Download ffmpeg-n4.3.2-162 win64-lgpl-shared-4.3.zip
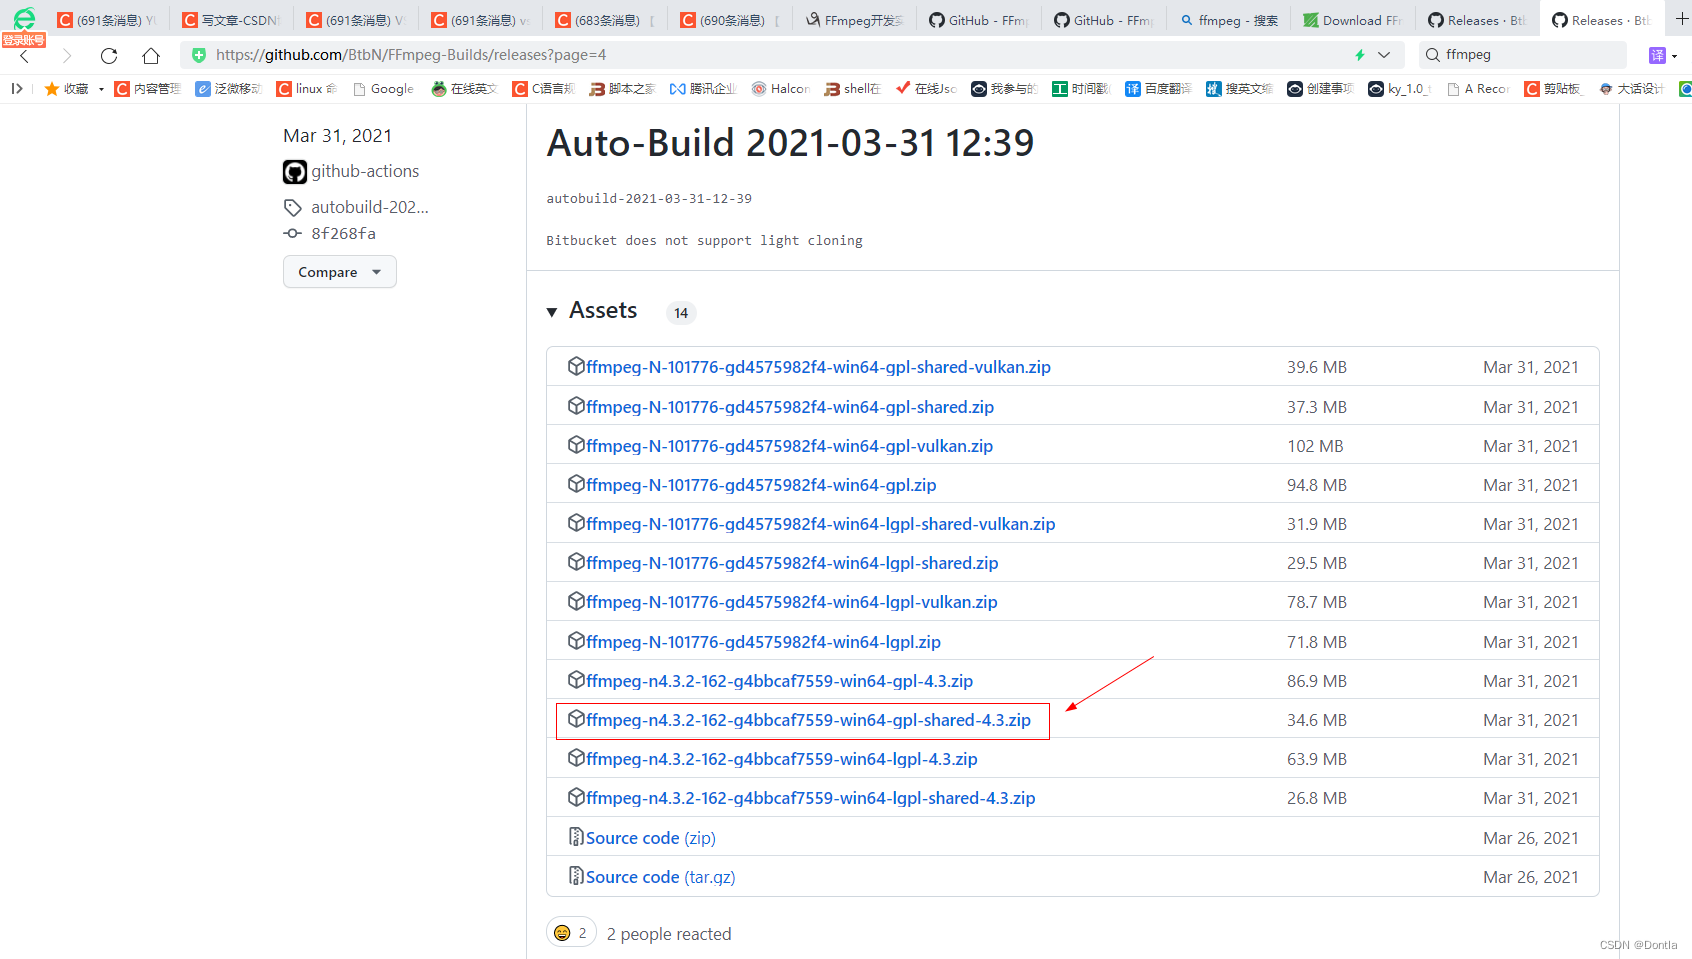 811,798
